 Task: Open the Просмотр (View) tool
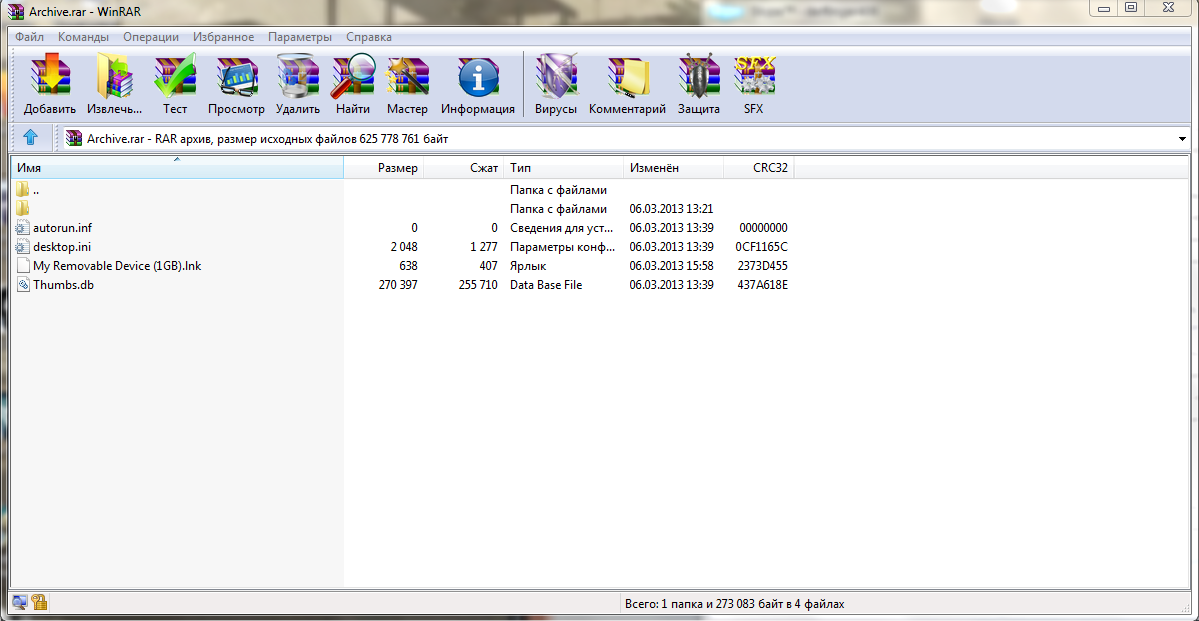pos(236,76)
